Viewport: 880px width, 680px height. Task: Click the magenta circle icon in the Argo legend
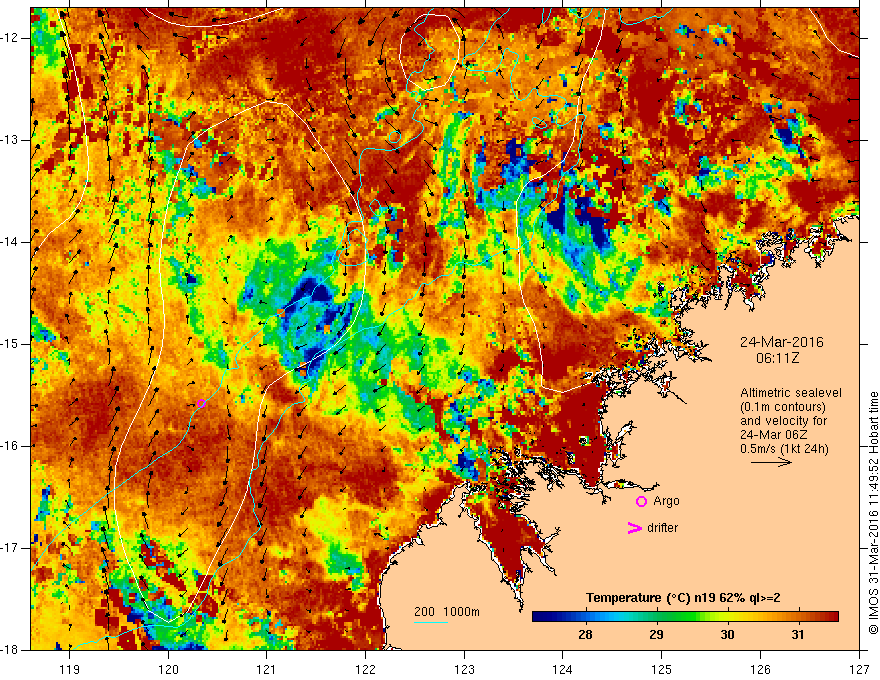[x=641, y=502]
